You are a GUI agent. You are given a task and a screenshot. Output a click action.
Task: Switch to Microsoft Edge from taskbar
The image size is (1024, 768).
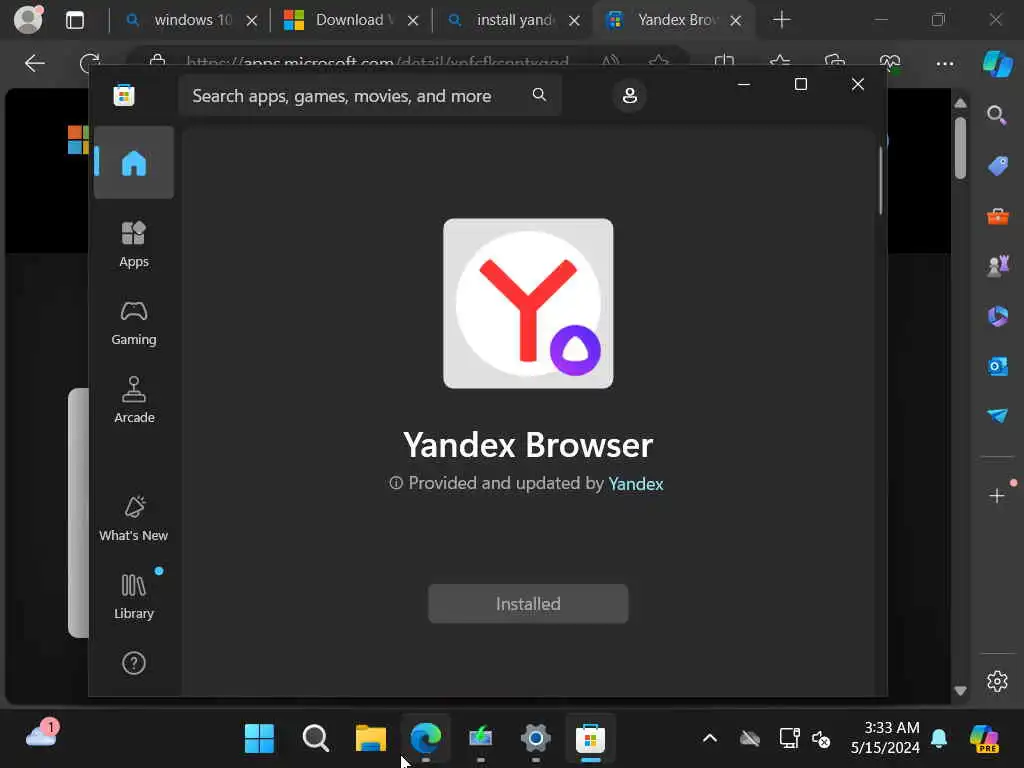point(426,739)
